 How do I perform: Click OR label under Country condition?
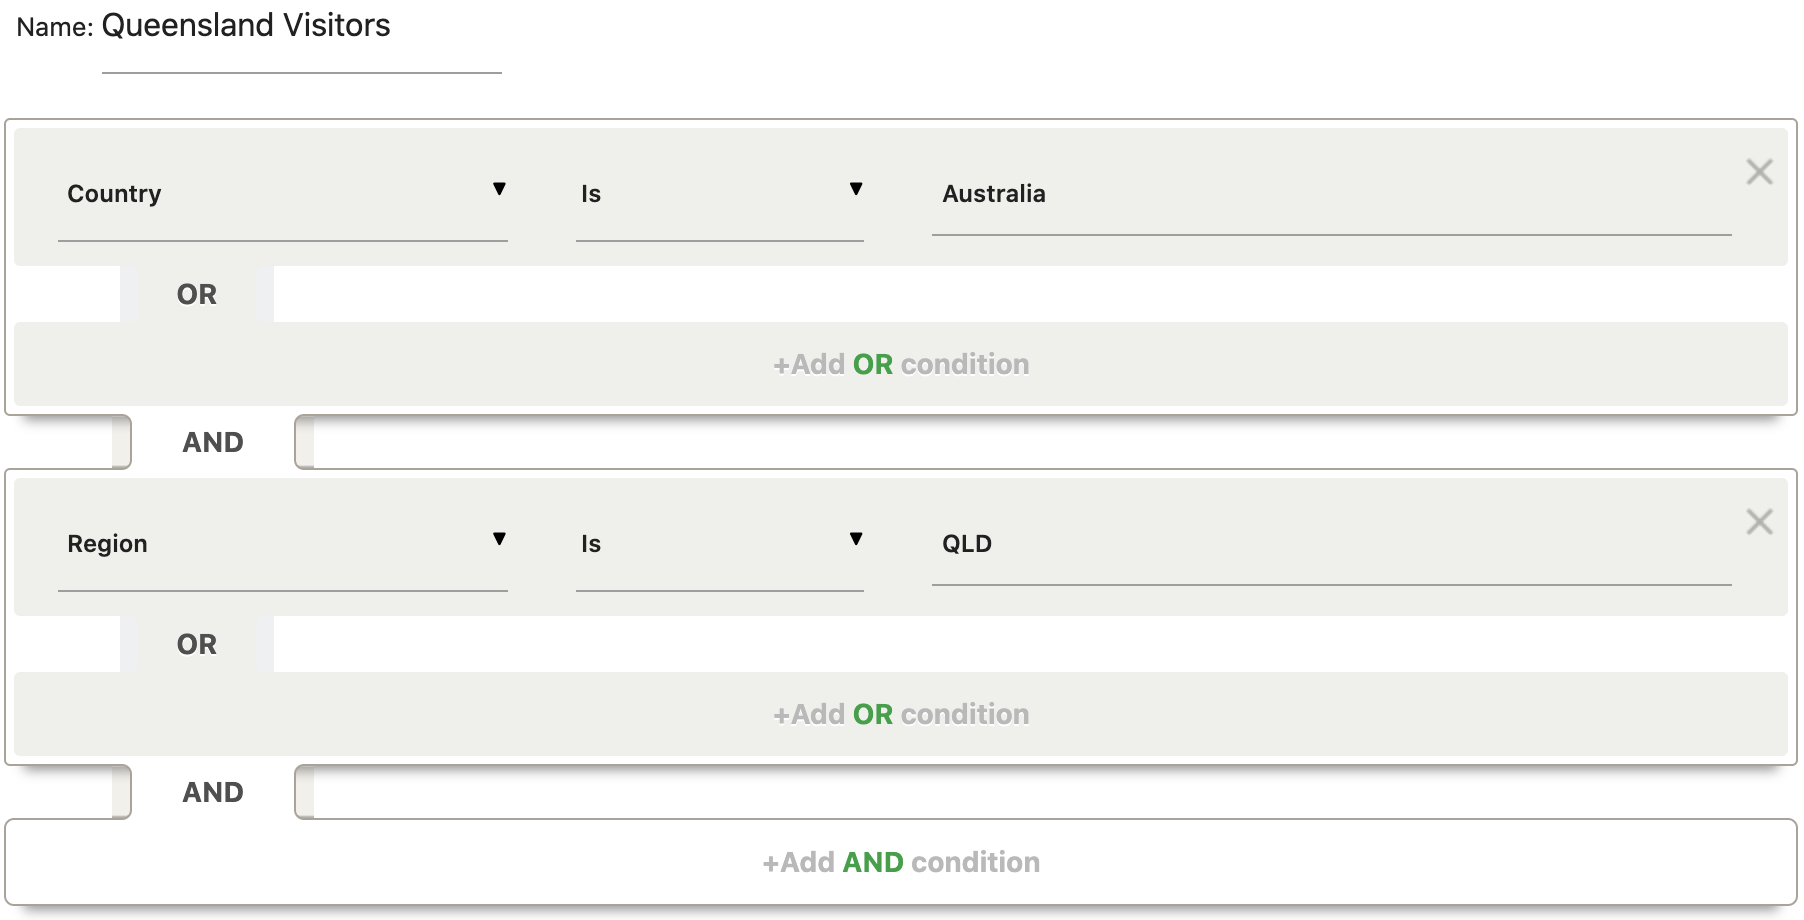pos(197,294)
